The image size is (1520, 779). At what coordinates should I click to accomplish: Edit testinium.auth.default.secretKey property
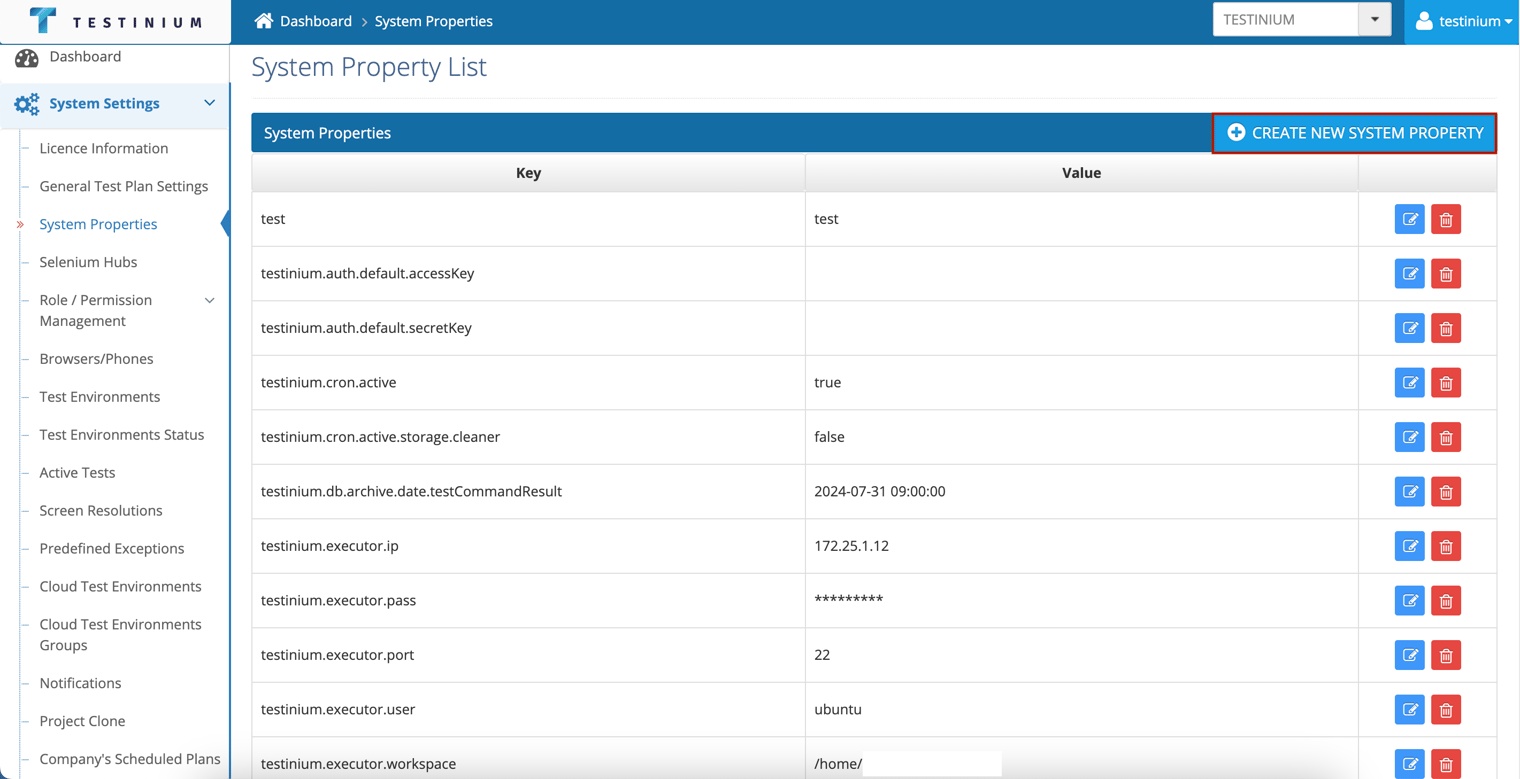[1410, 328]
